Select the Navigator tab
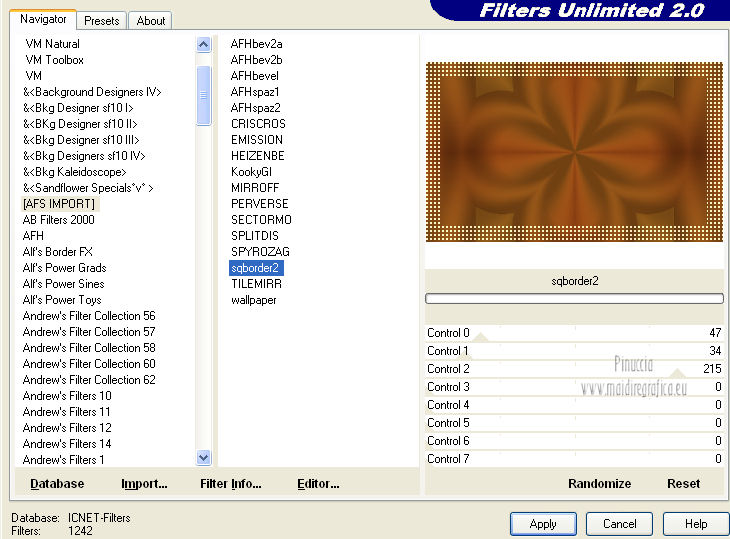This screenshot has width=730, height=539. point(43,19)
